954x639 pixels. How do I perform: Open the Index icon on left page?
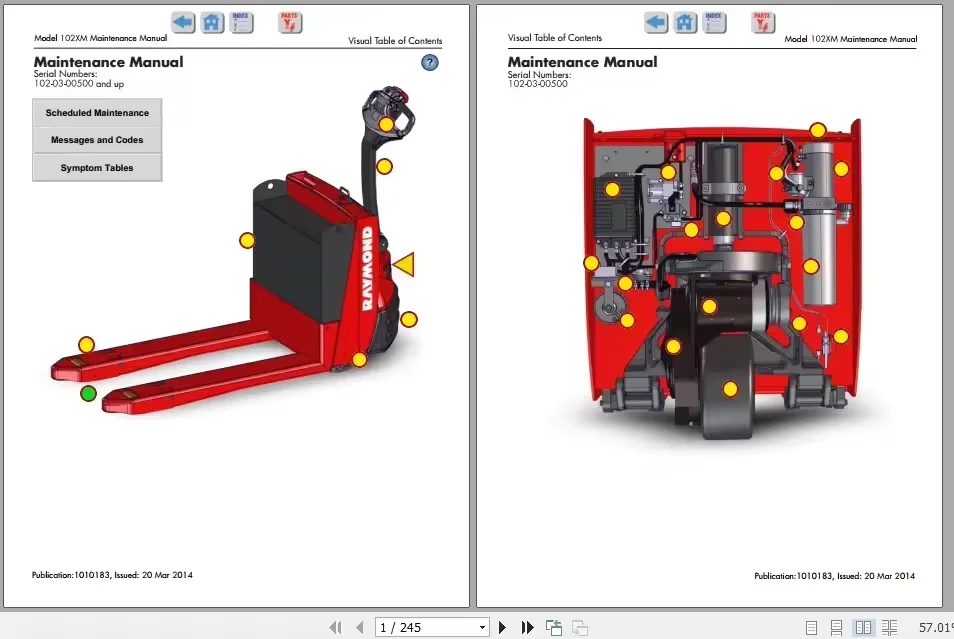[241, 22]
